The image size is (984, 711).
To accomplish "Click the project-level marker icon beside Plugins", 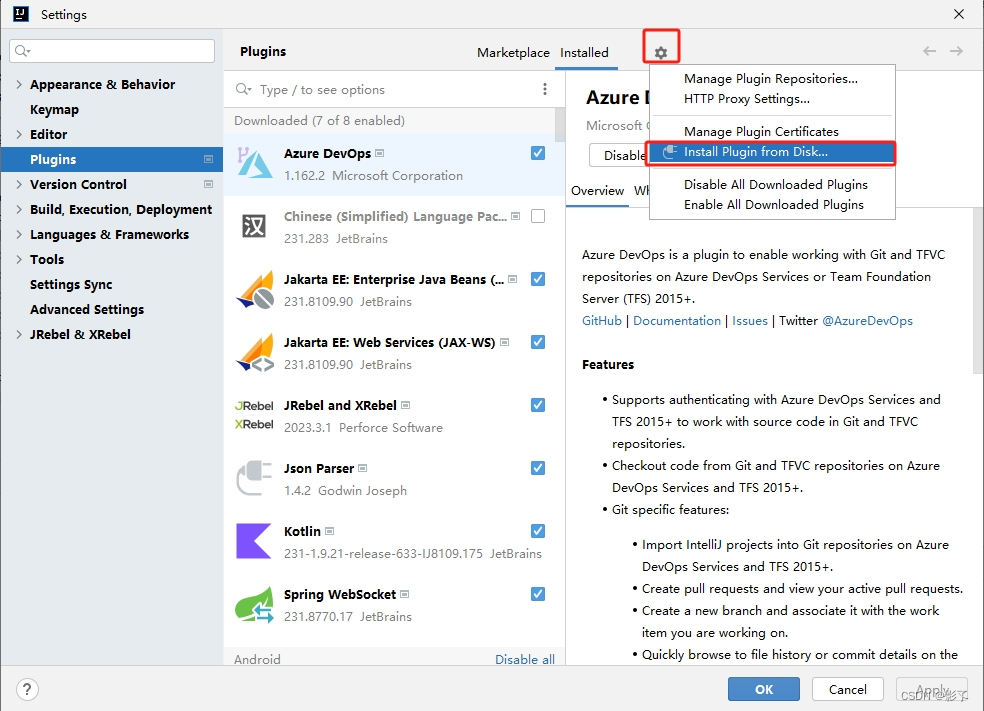I will point(208,159).
